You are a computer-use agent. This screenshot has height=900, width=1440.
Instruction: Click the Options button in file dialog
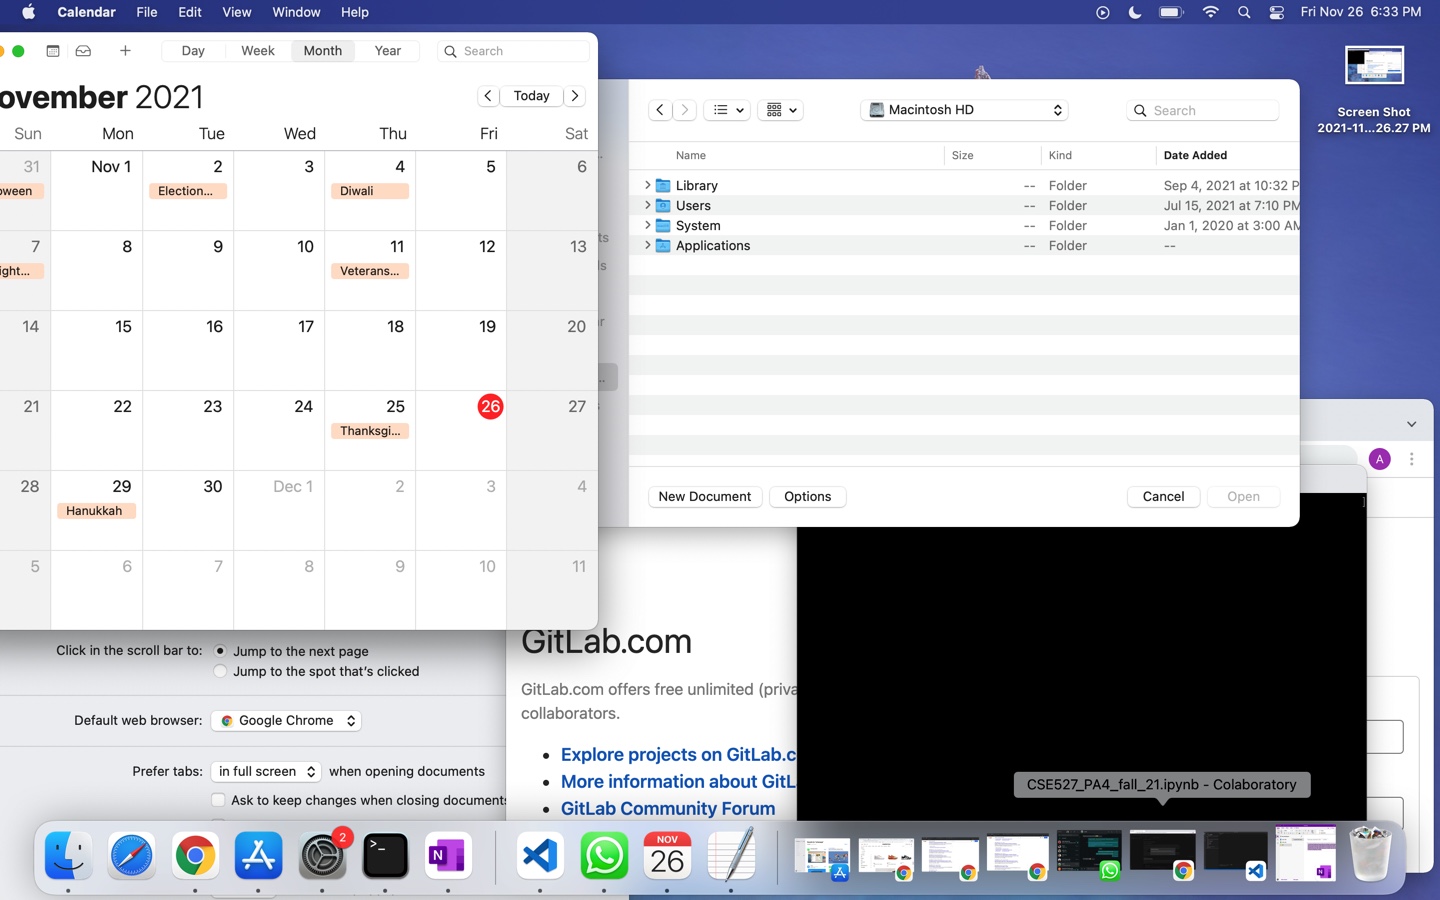point(808,497)
